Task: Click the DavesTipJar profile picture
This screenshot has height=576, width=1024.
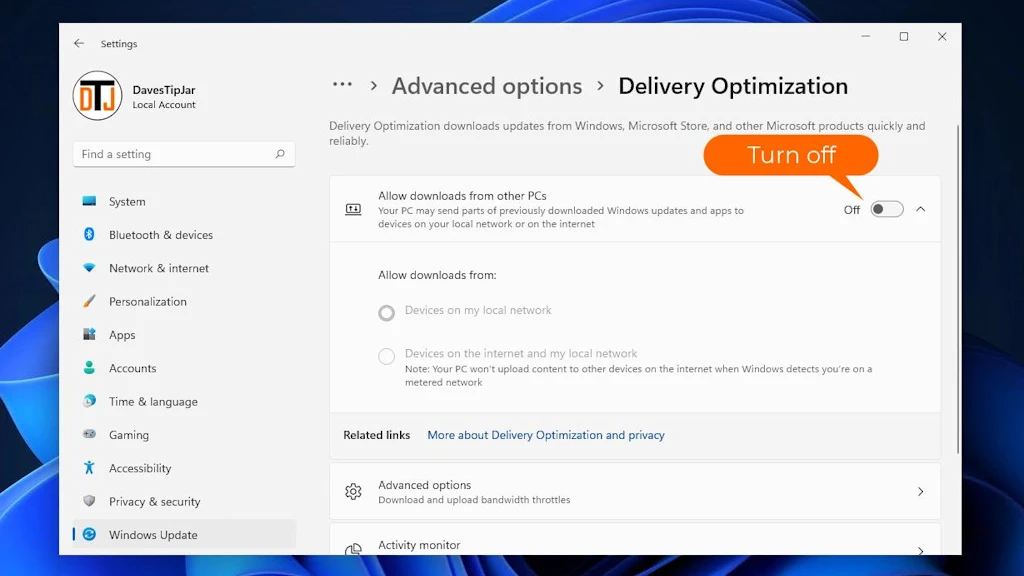Action: (x=97, y=96)
